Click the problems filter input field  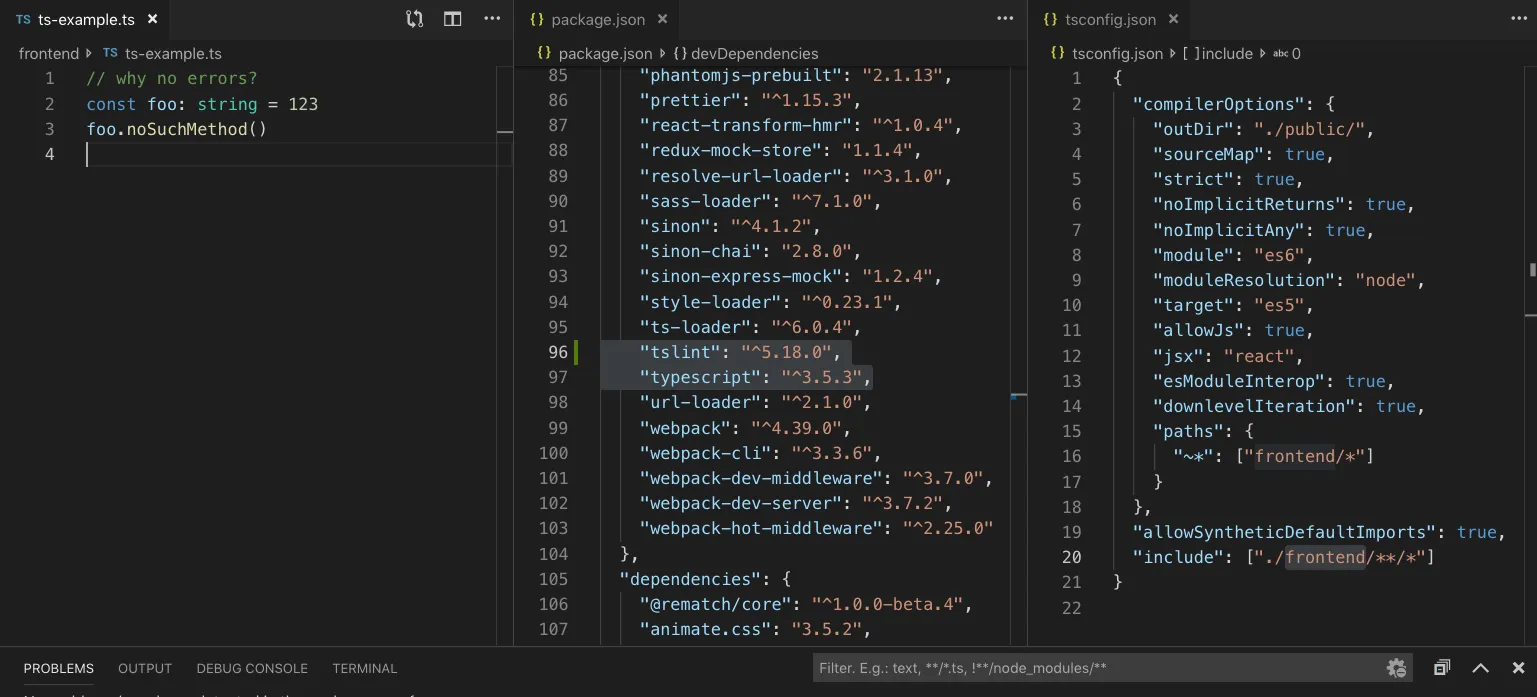click(x=1098, y=668)
